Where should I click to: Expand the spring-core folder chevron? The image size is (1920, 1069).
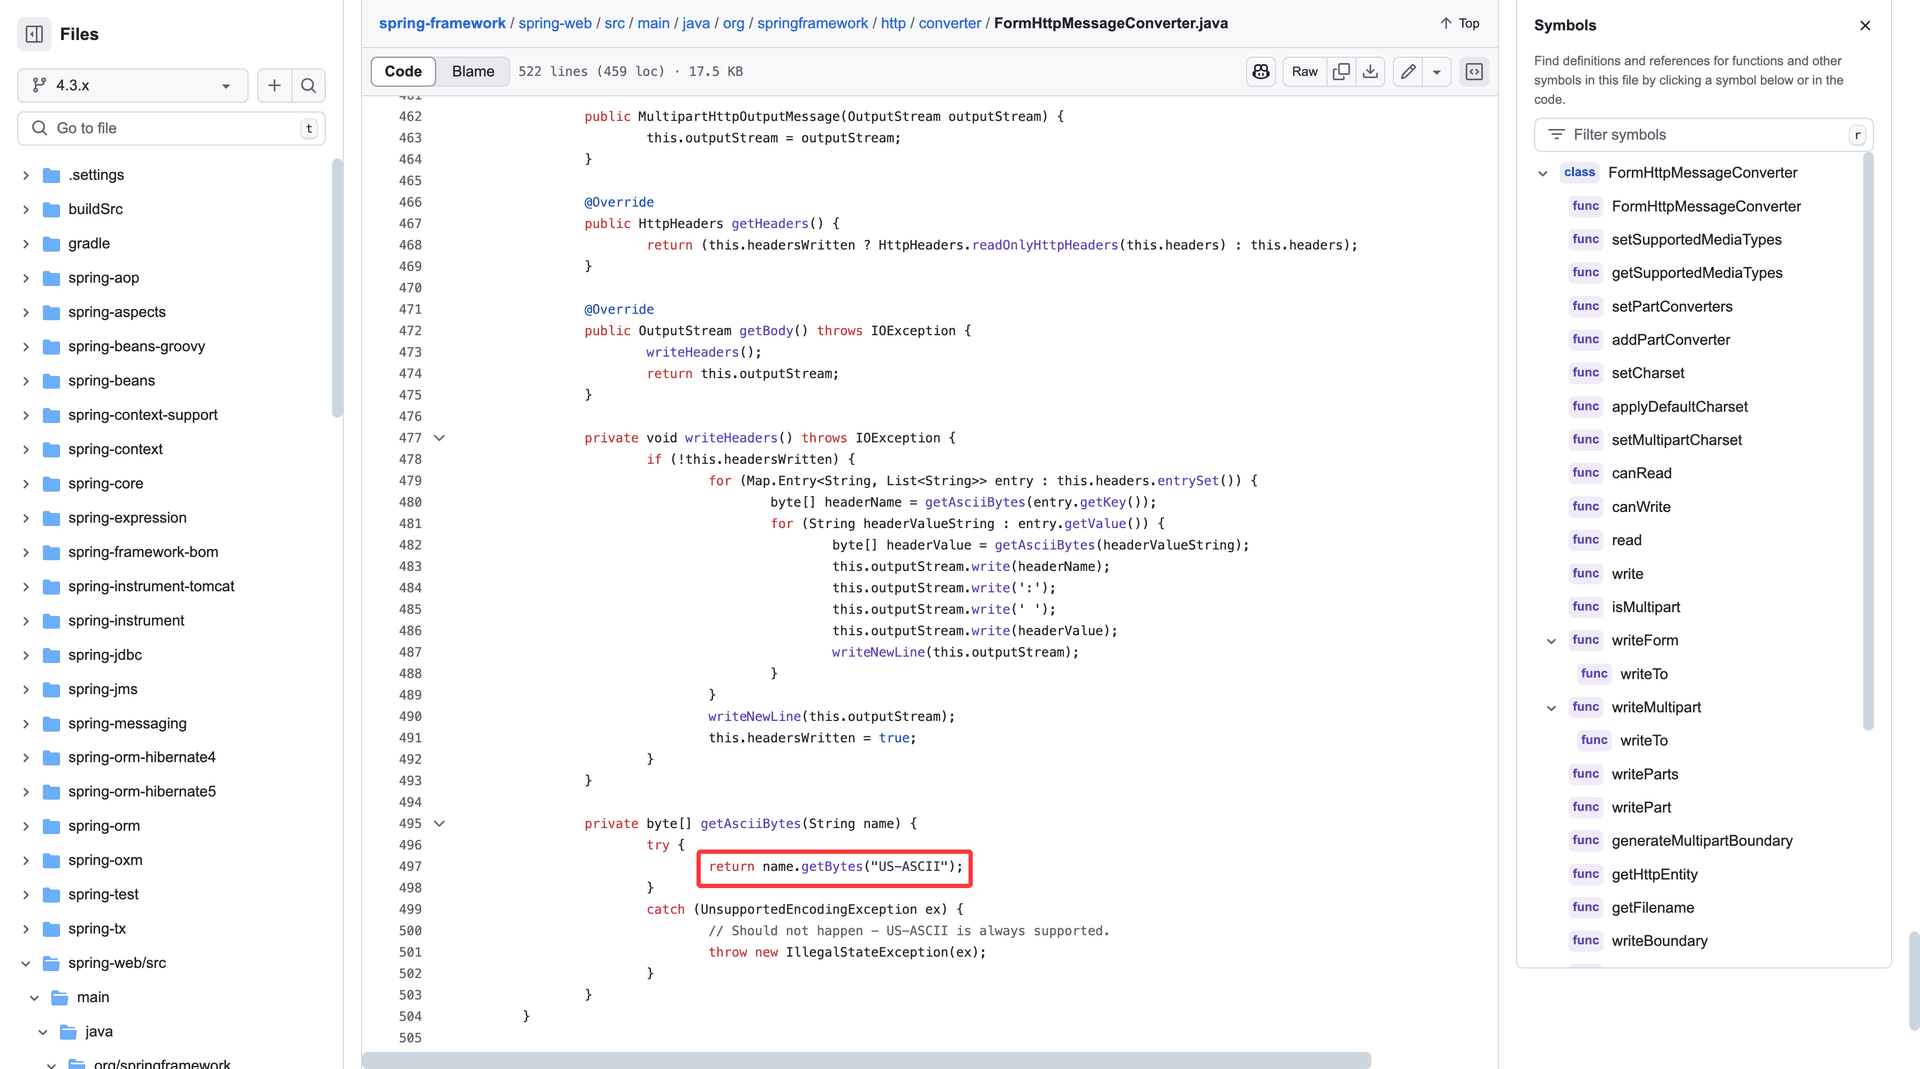click(x=26, y=483)
